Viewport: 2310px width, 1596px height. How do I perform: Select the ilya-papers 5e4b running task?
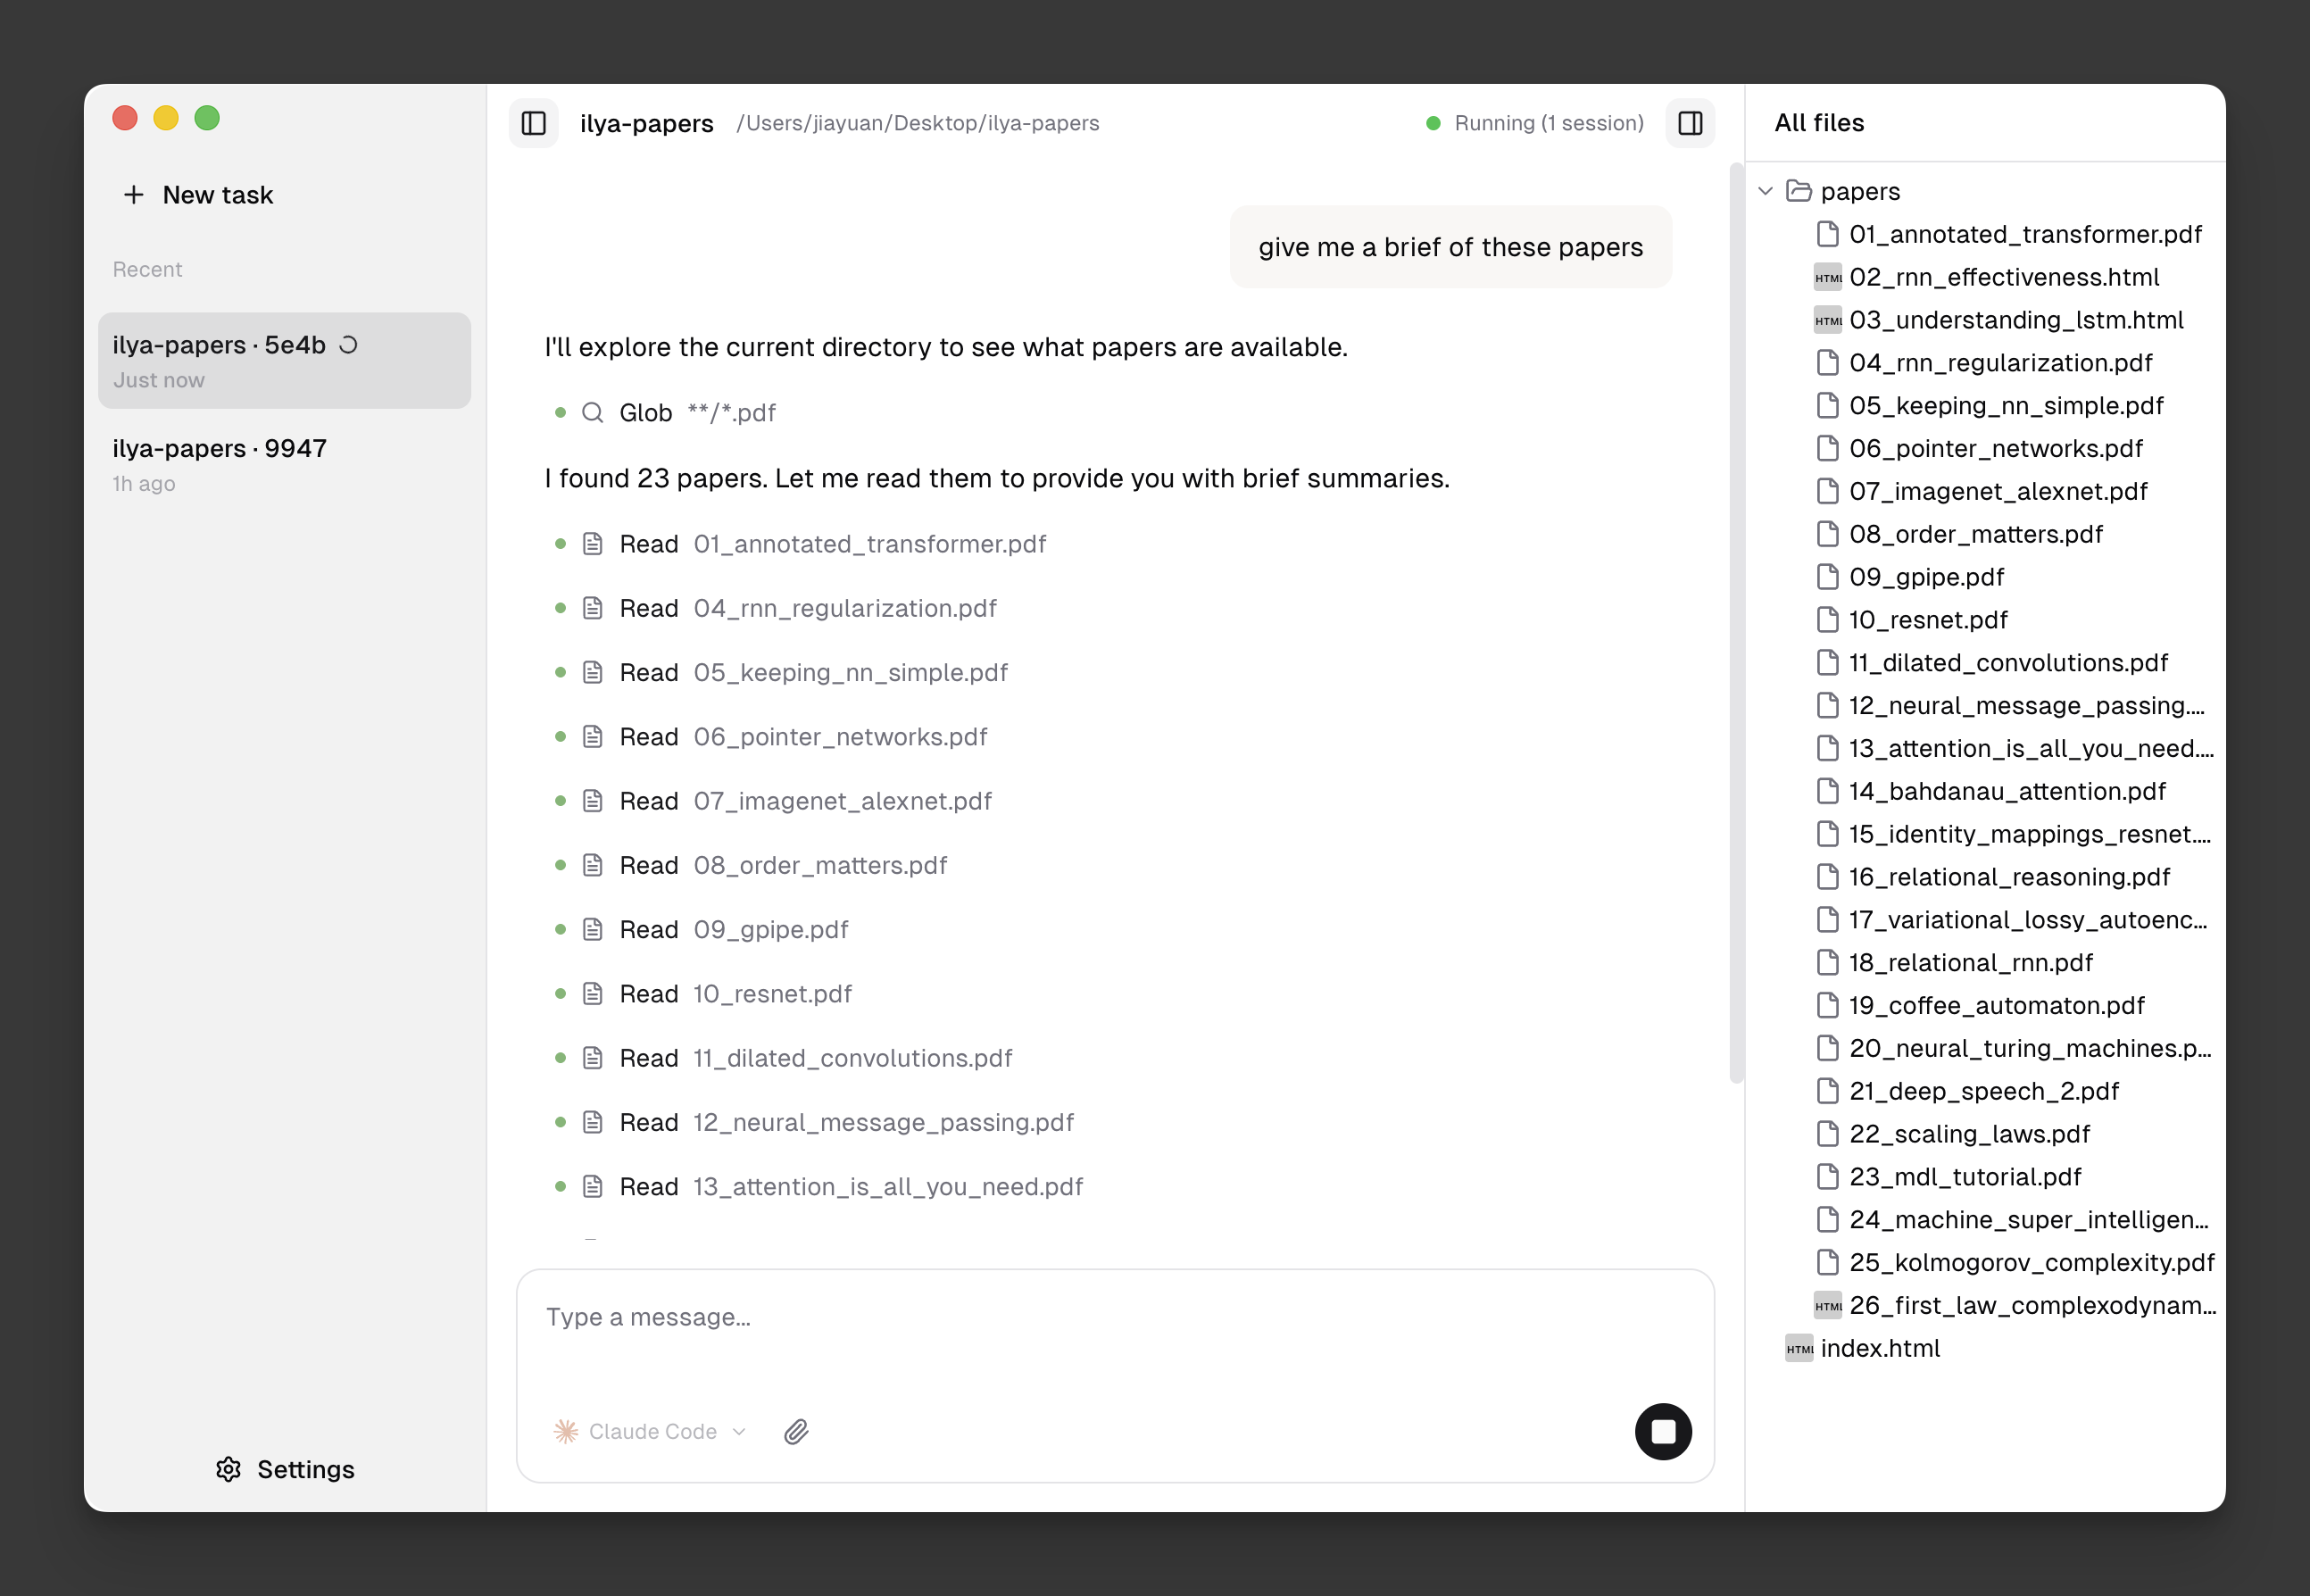point(284,360)
